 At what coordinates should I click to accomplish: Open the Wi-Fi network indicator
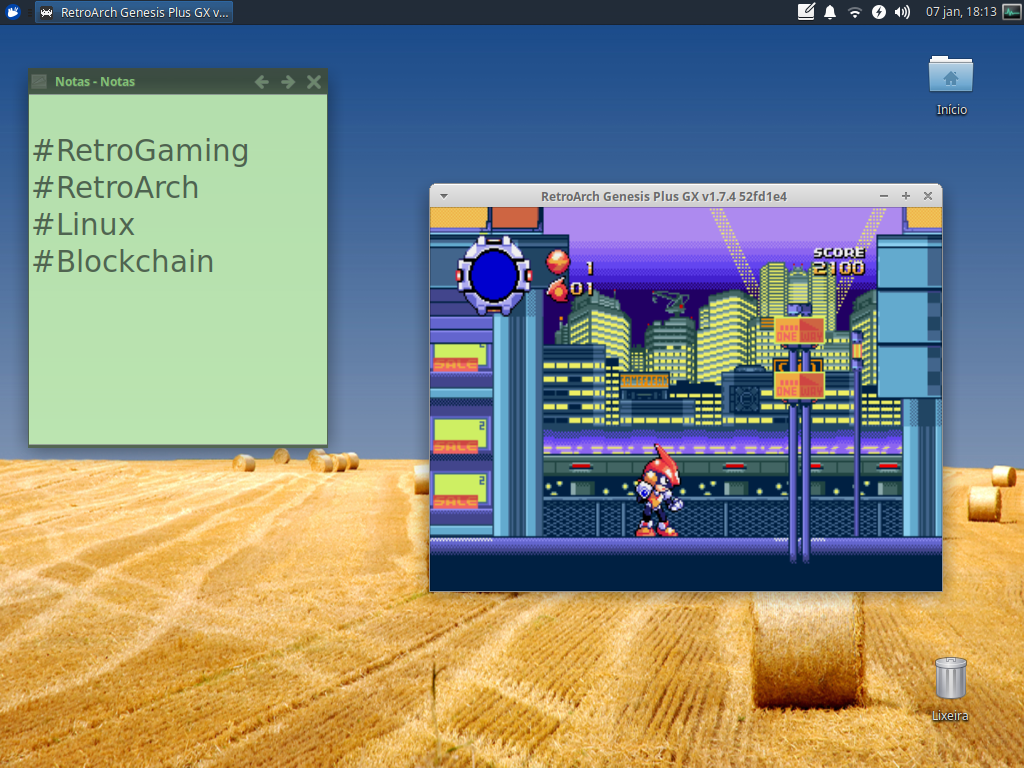coord(854,12)
